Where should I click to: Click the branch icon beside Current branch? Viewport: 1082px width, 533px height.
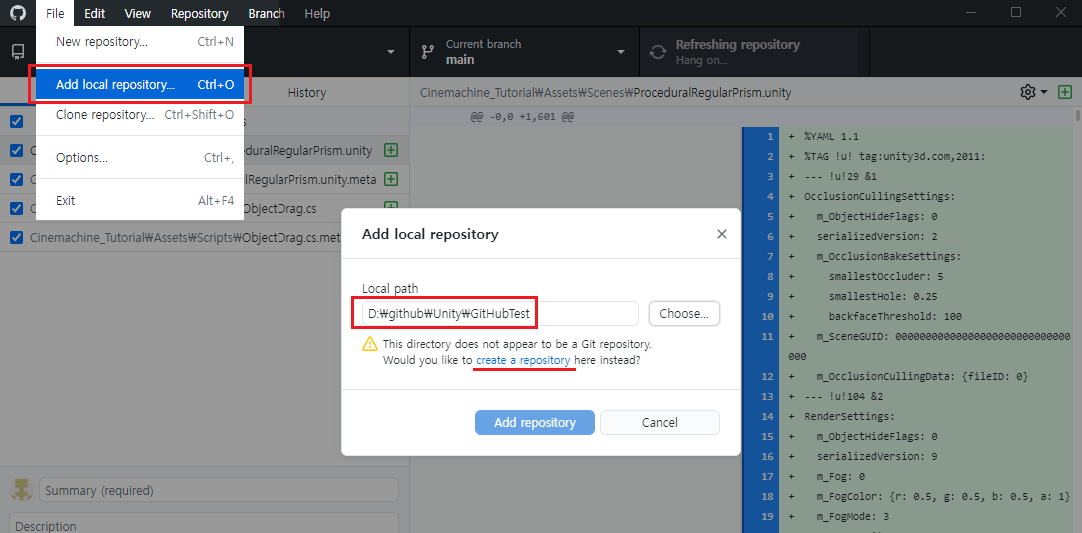(x=428, y=52)
